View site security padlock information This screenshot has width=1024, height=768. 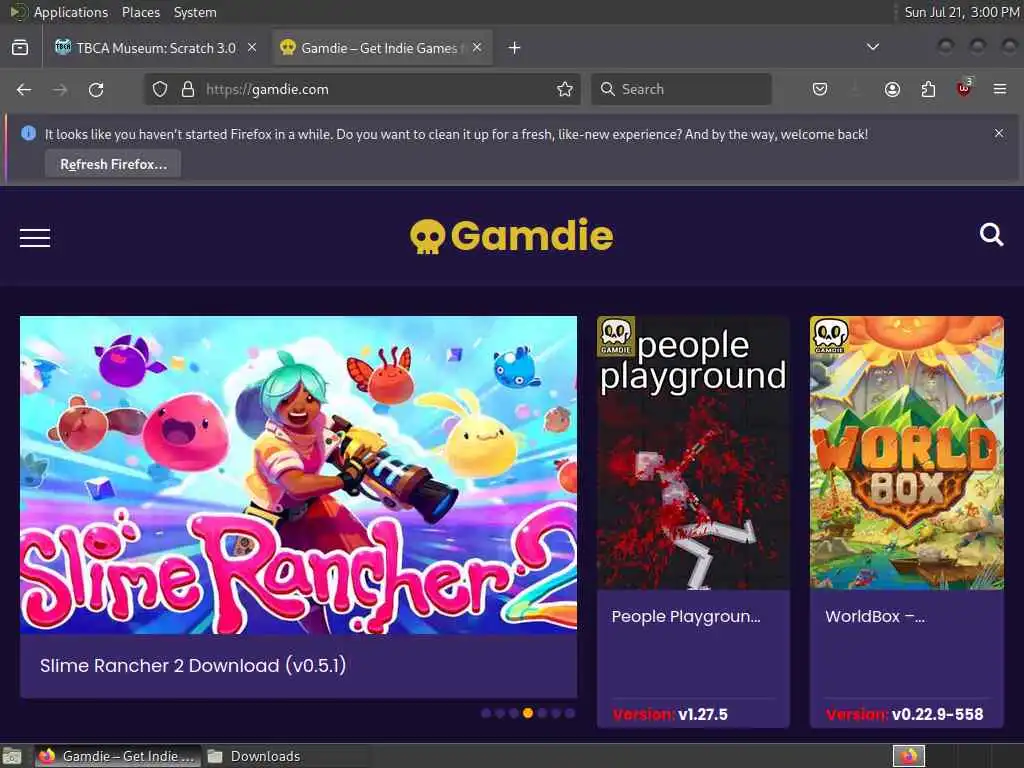click(x=188, y=89)
